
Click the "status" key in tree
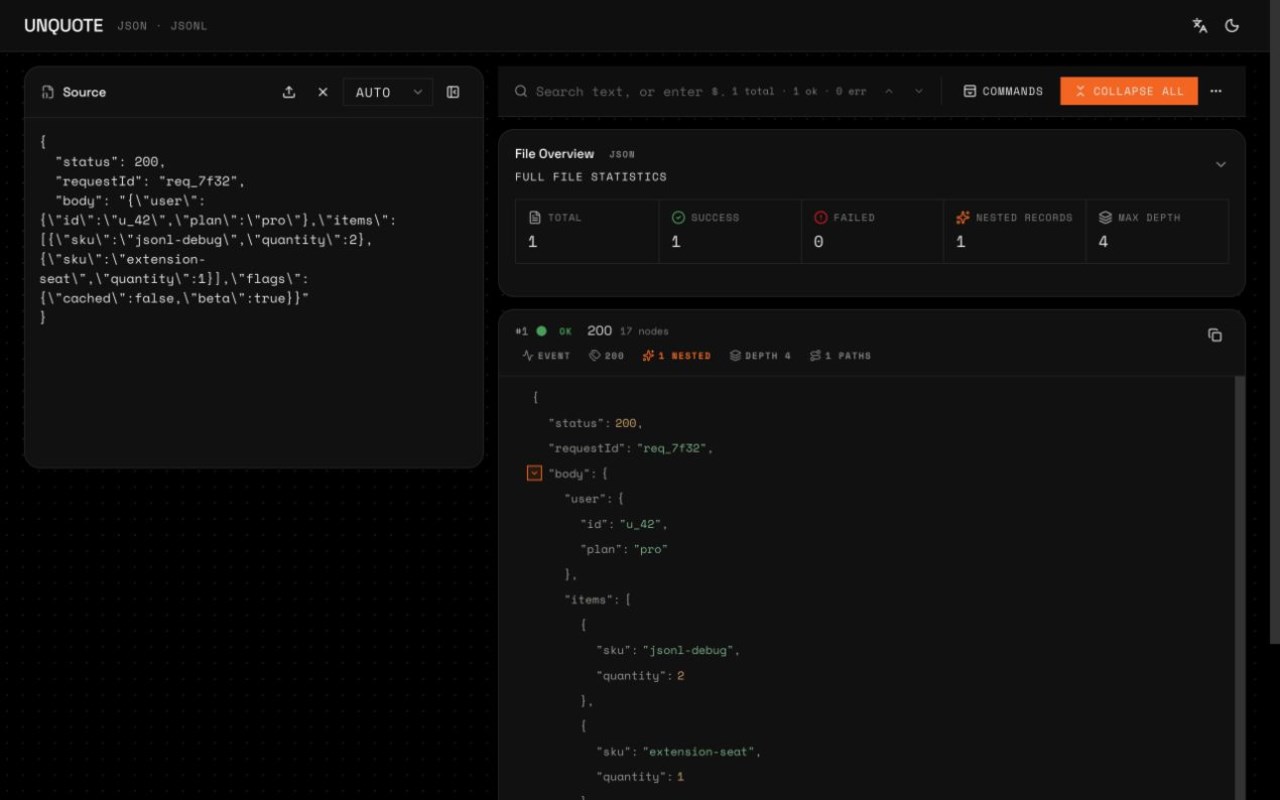[x=579, y=423]
